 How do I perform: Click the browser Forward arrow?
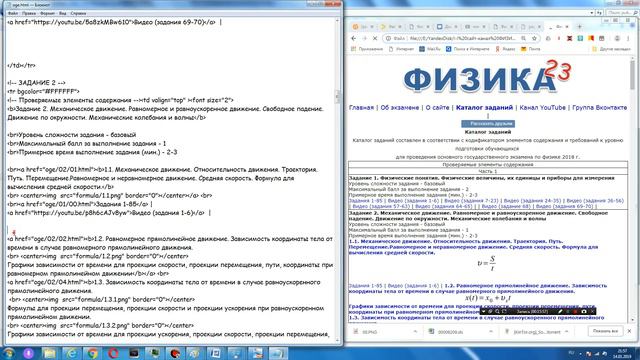click(x=364, y=38)
